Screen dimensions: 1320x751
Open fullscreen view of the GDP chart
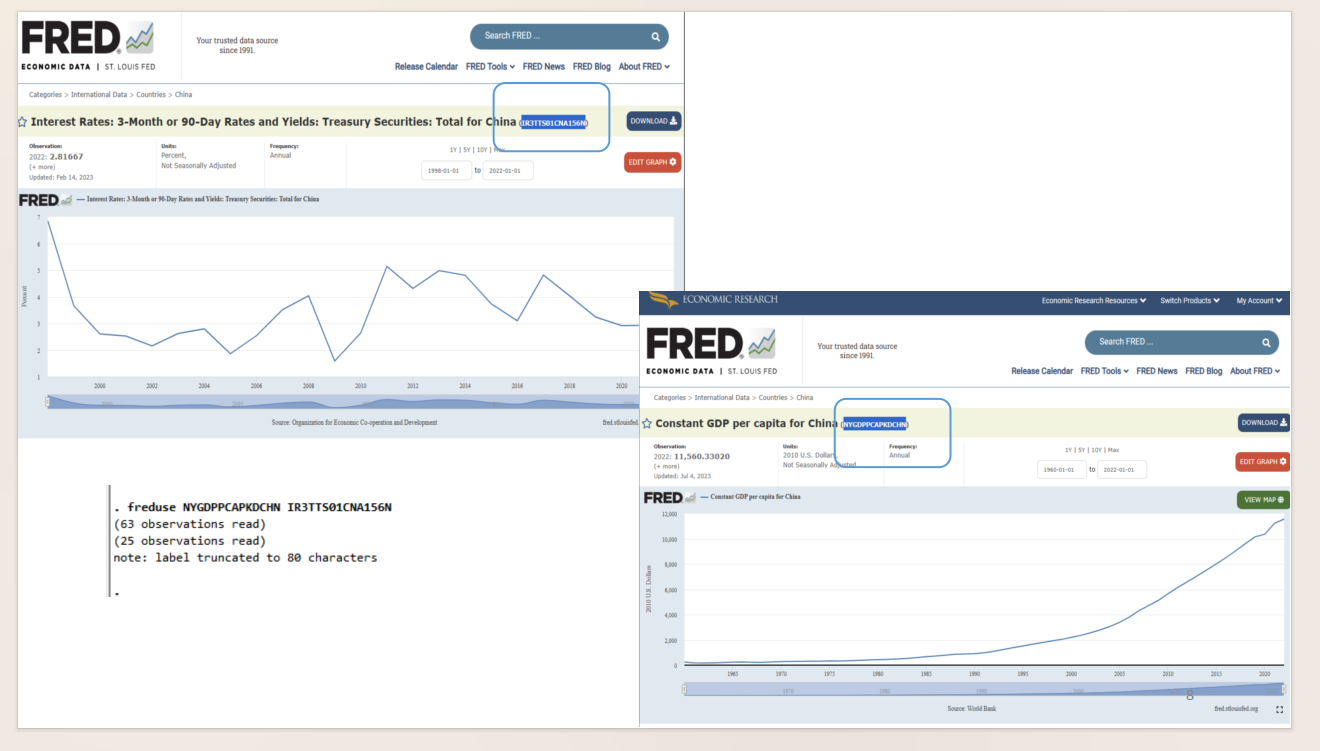(1280, 709)
